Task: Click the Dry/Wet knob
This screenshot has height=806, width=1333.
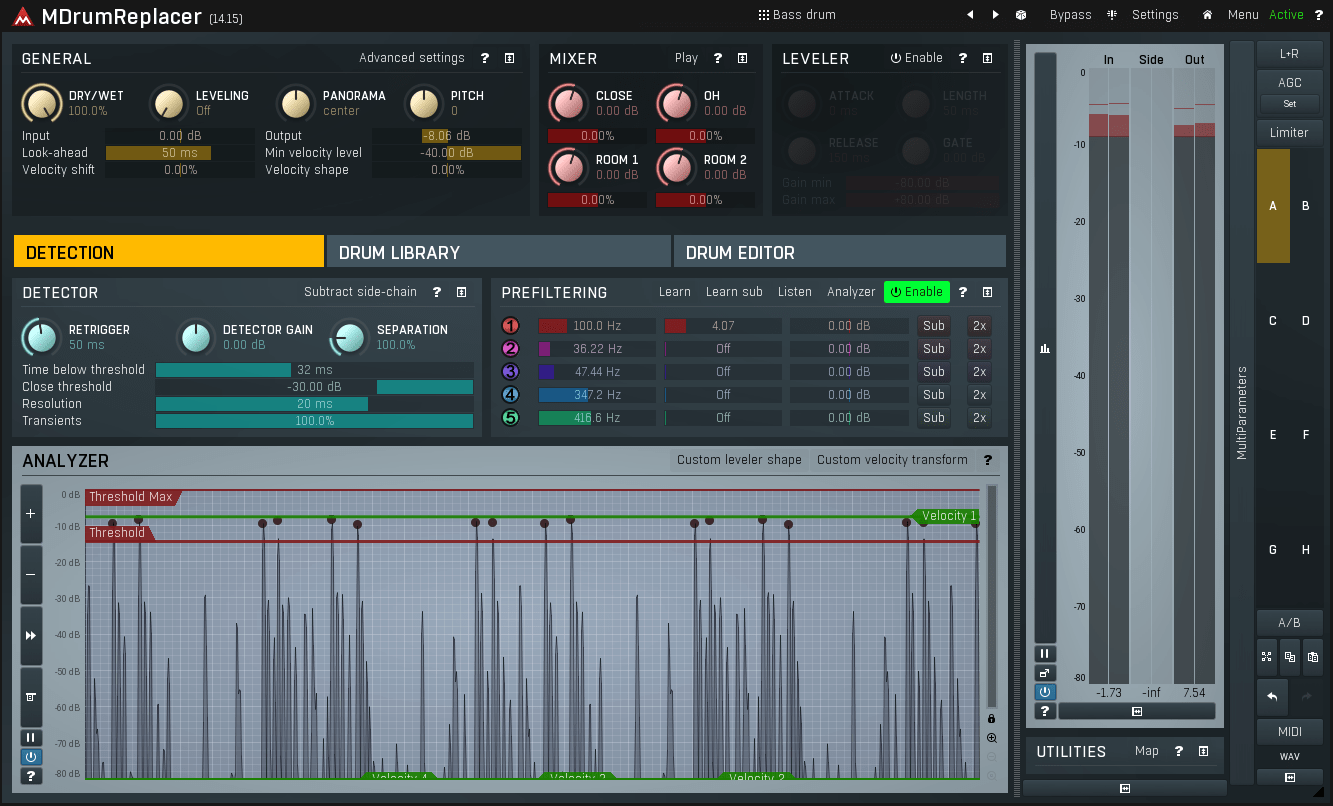Action: tap(41, 103)
